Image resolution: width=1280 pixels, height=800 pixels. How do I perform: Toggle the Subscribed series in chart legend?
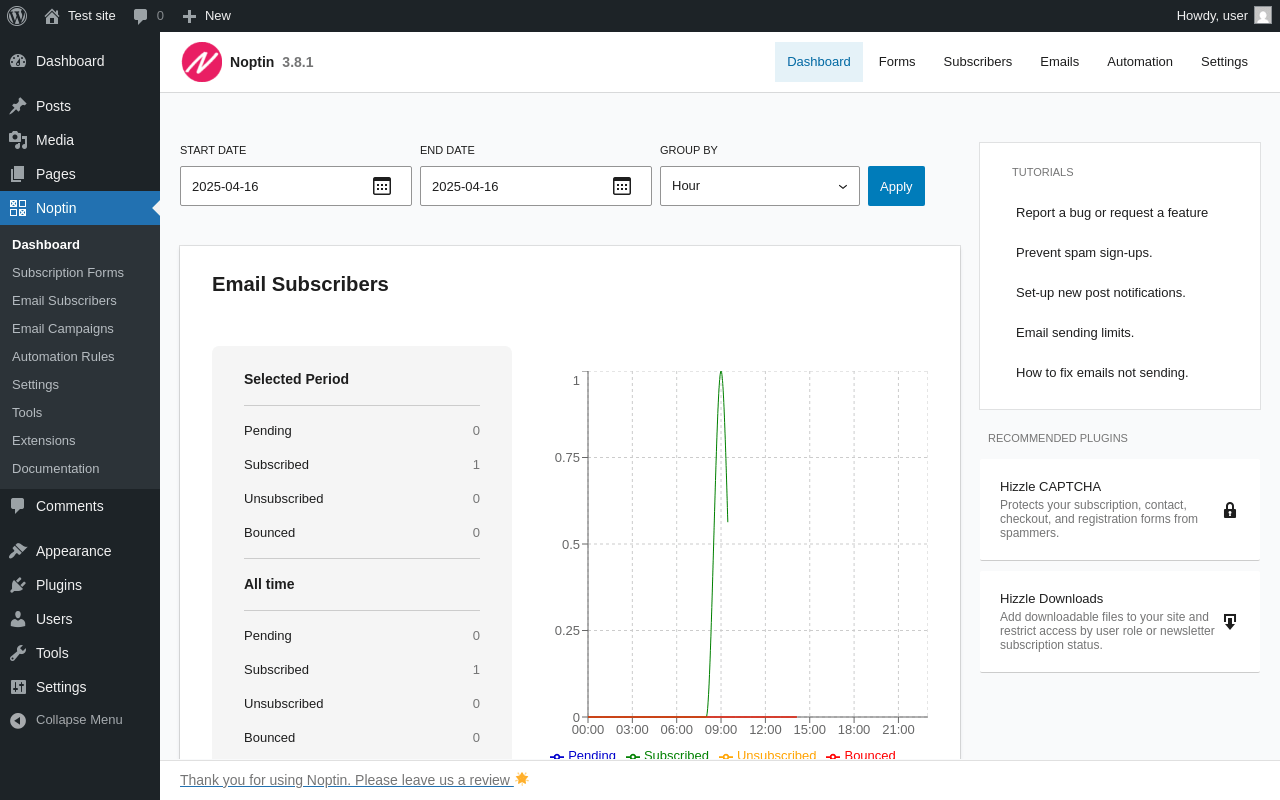tap(668, 755)
